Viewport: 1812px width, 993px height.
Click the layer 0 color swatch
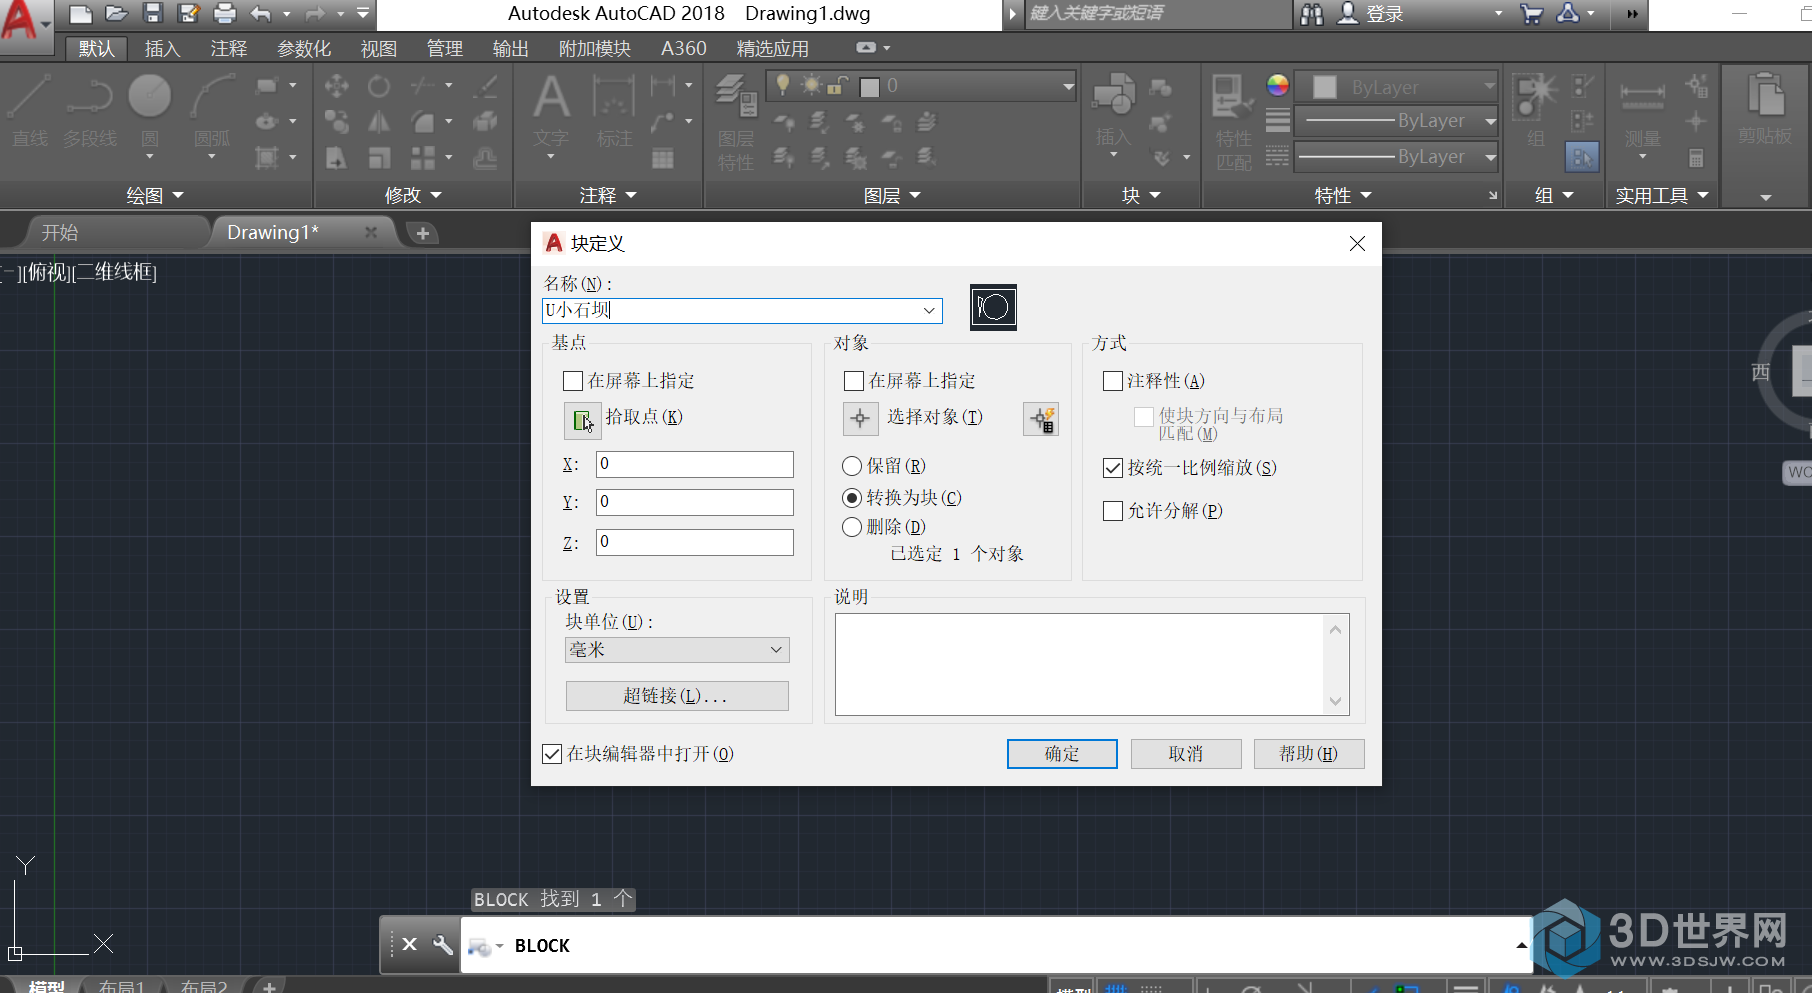(x=870, y=87)
